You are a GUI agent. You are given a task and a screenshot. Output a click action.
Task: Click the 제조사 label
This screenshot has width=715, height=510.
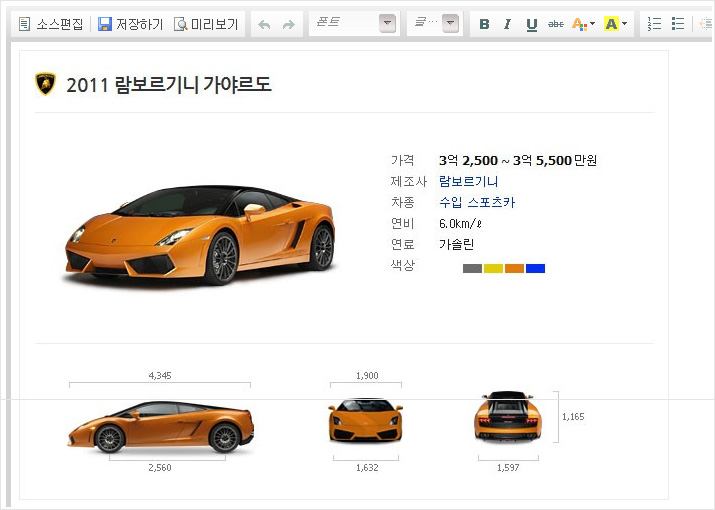[x=409, y=181]
